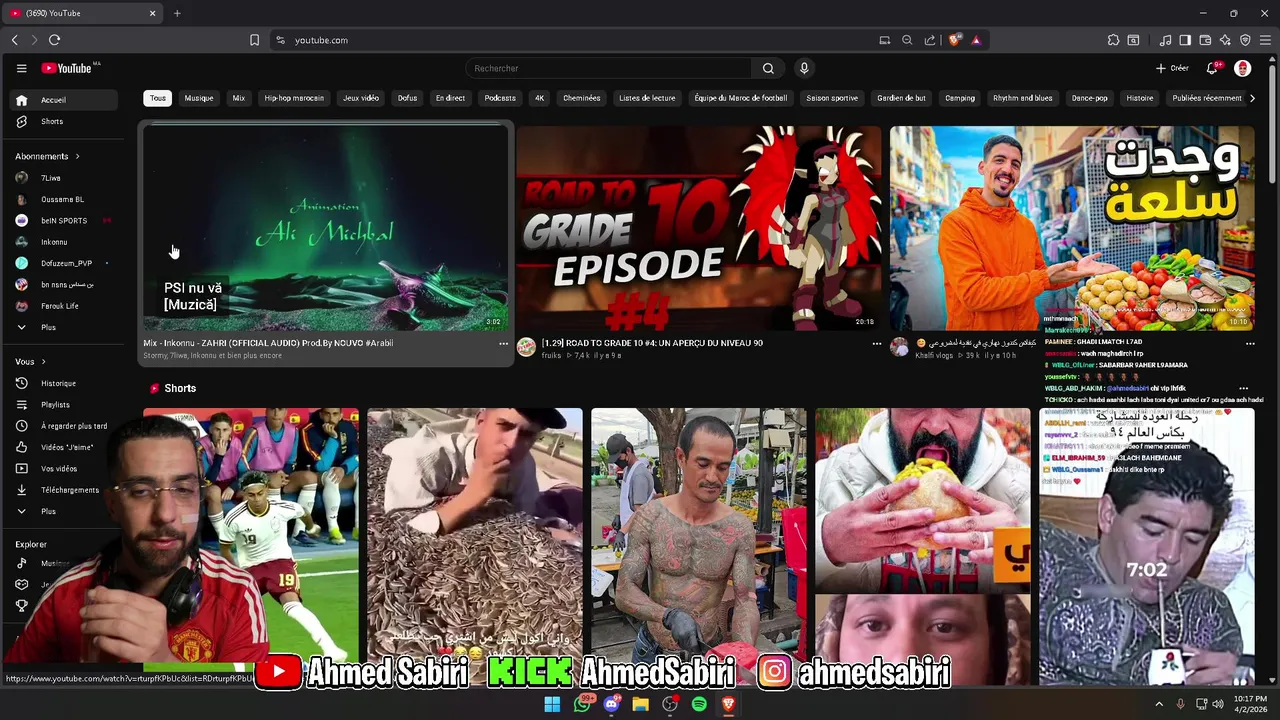
Task: Open Playlists from the sidebar
Action: click(63, 405)
